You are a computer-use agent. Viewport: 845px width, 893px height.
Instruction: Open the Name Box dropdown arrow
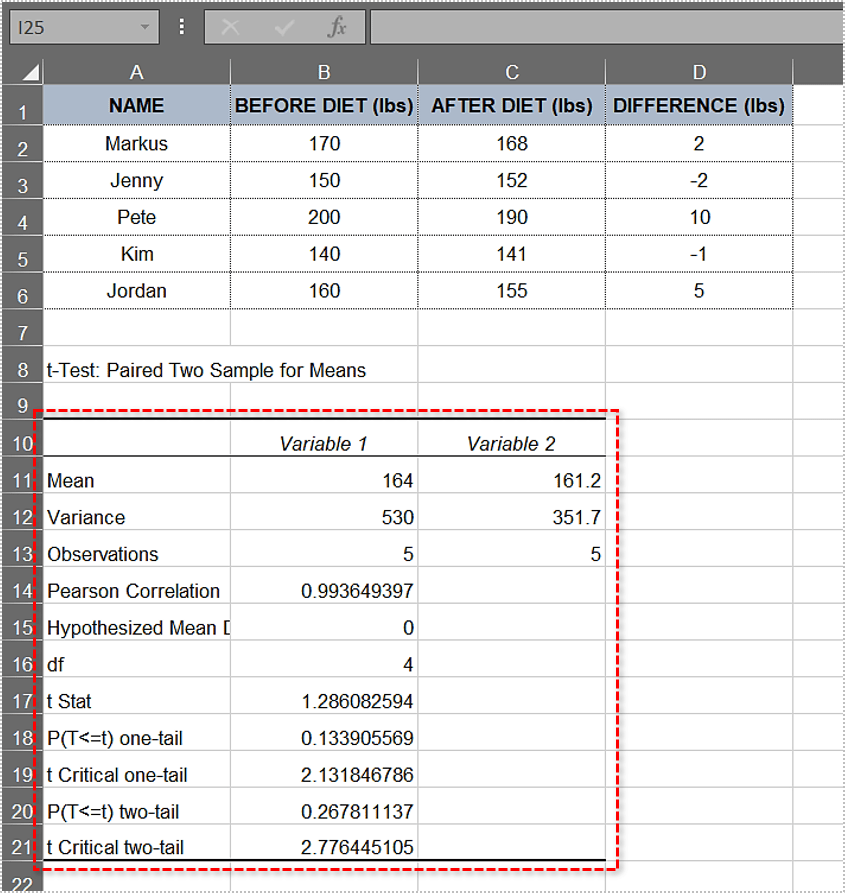tap(145, 27)
